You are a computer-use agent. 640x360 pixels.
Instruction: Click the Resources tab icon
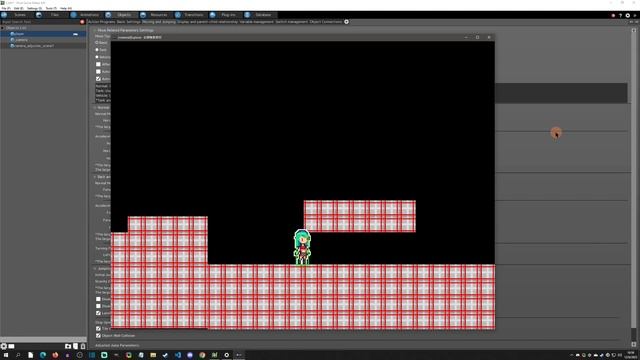[143, 15]
